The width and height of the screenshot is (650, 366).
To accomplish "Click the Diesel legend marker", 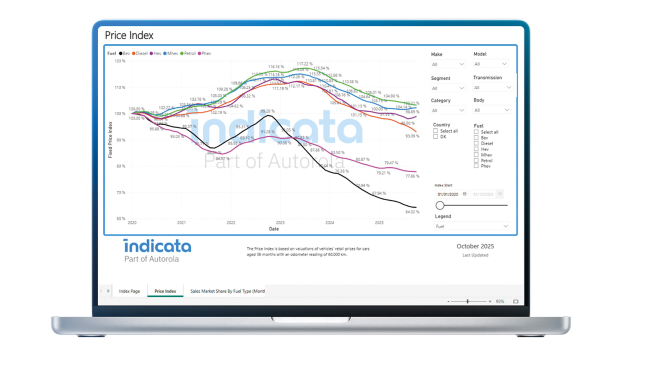I will coord(134,53).
